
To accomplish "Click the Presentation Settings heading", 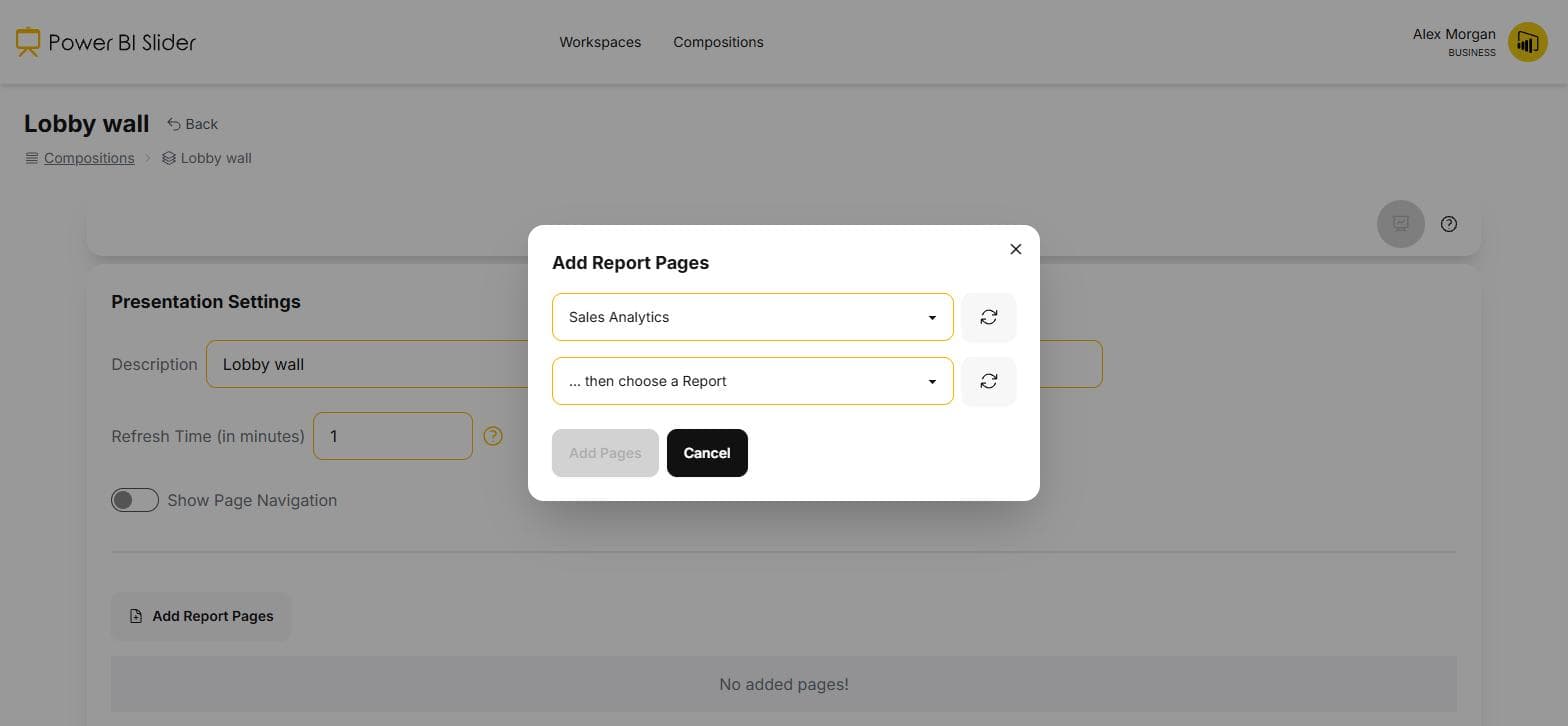I will [206, 302].
